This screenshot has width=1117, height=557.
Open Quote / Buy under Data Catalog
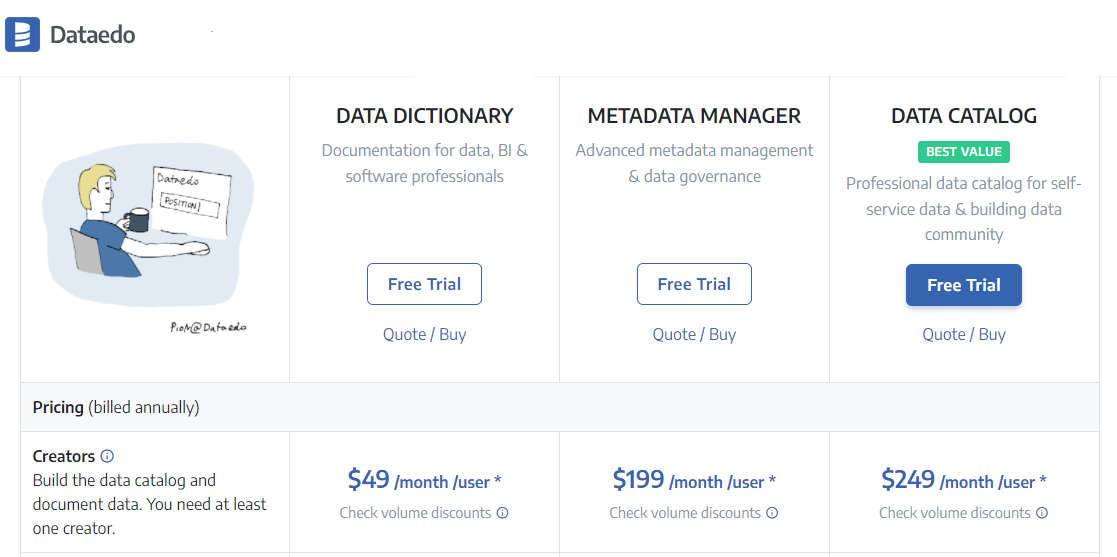[964, 334]
